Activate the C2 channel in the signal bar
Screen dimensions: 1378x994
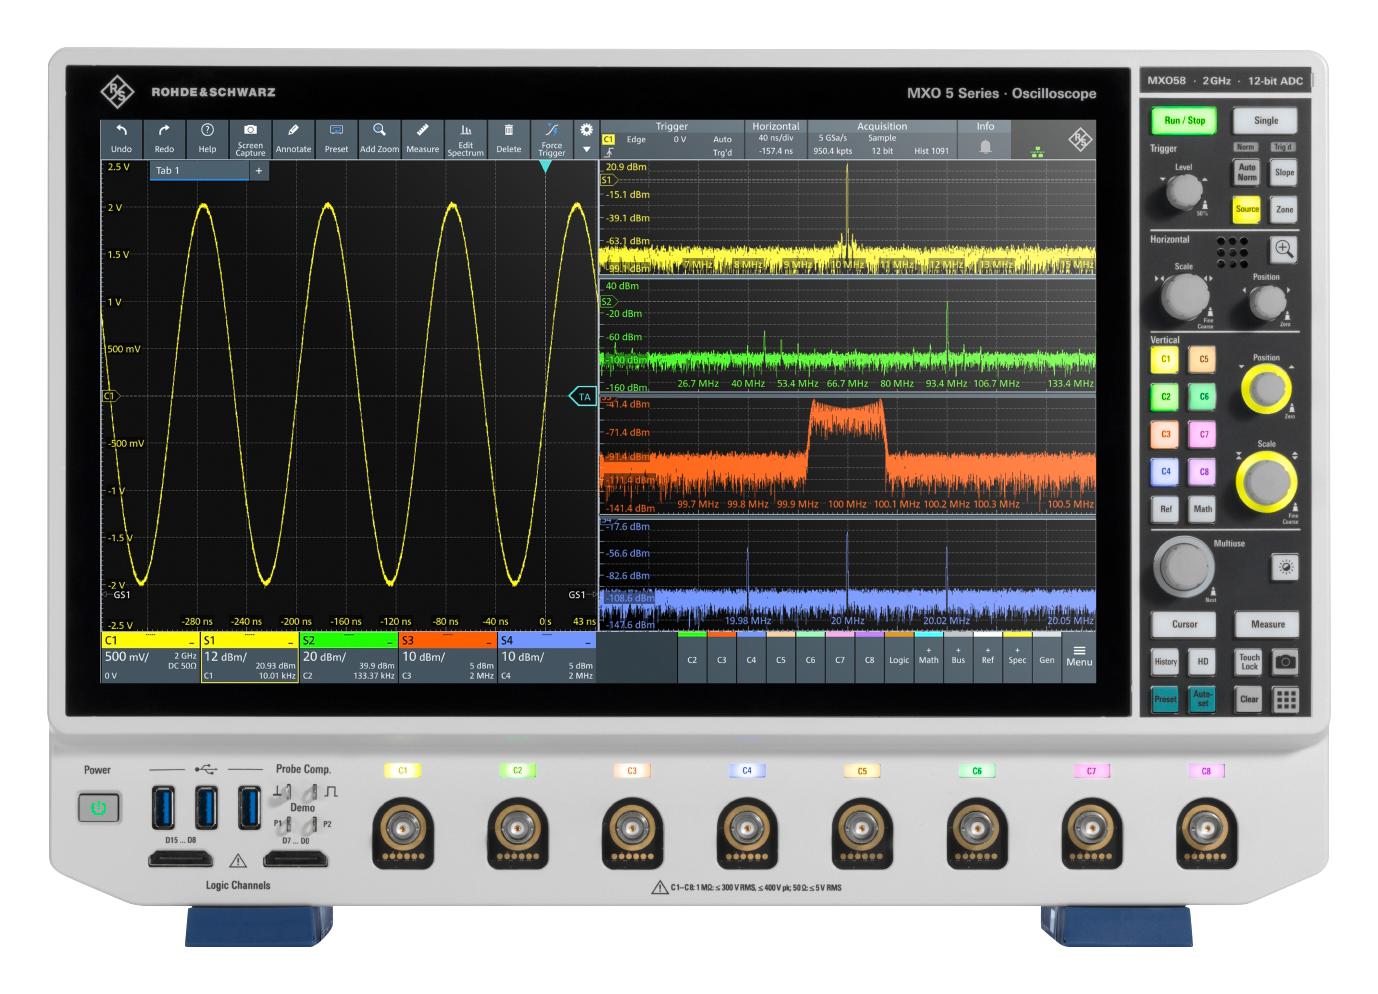point(693,658)
